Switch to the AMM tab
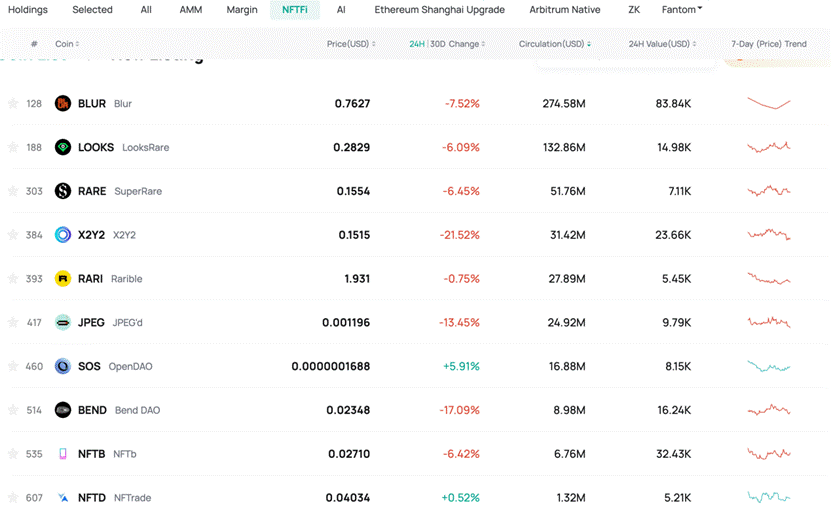The width and height of the screenshot is (831, 518). point(190,10)
